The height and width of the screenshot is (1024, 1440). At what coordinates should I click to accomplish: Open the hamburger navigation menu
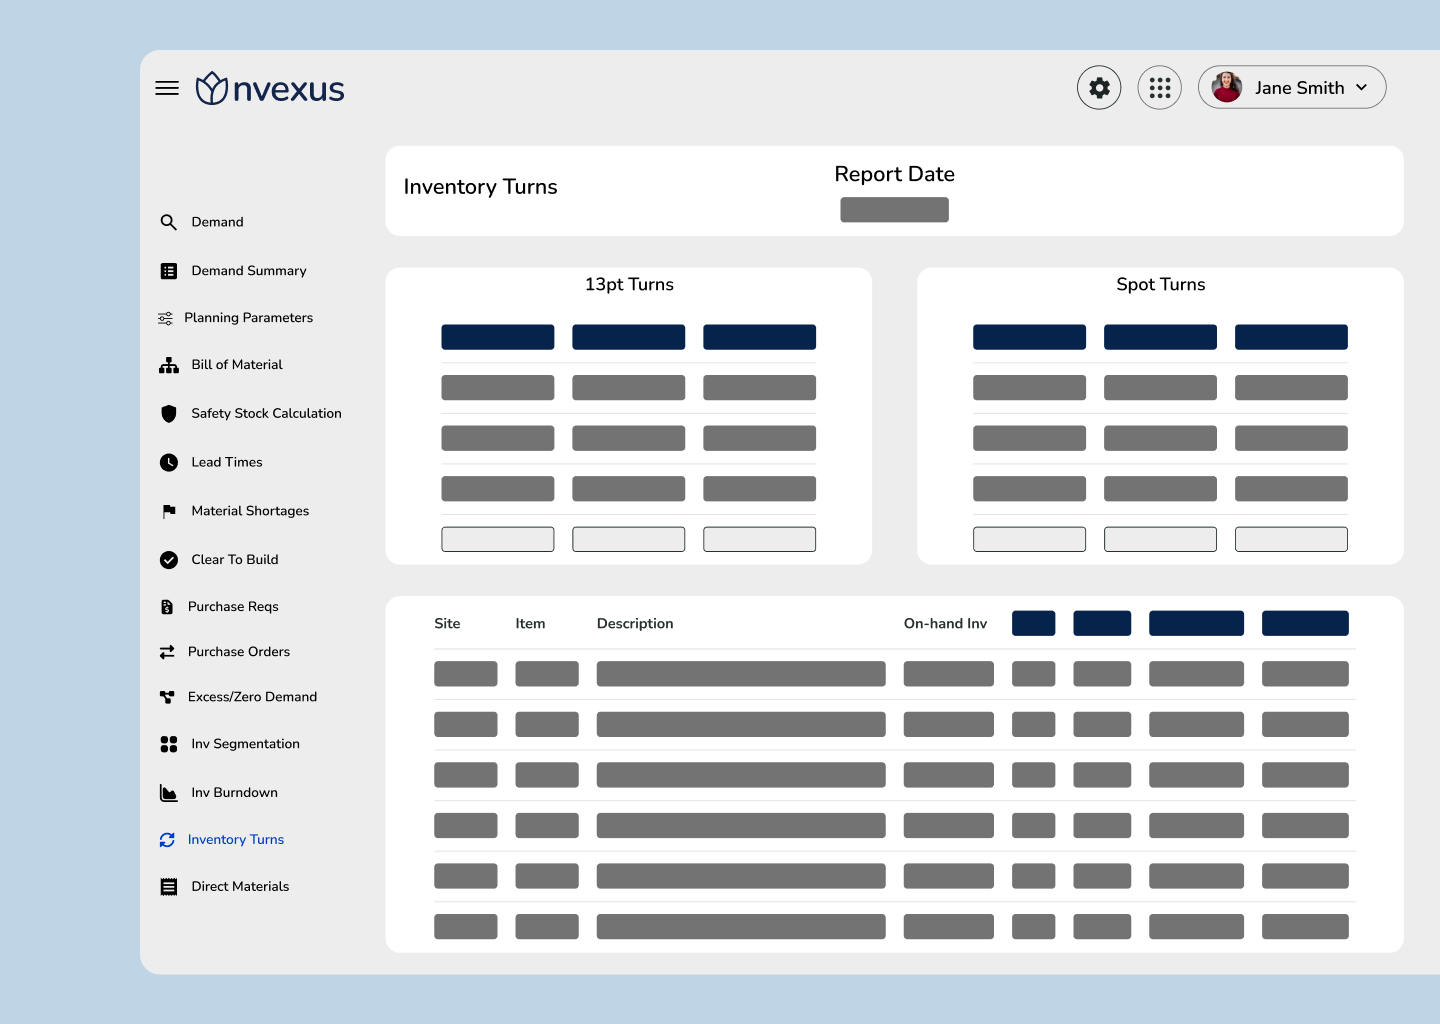(x=167, y=88)
